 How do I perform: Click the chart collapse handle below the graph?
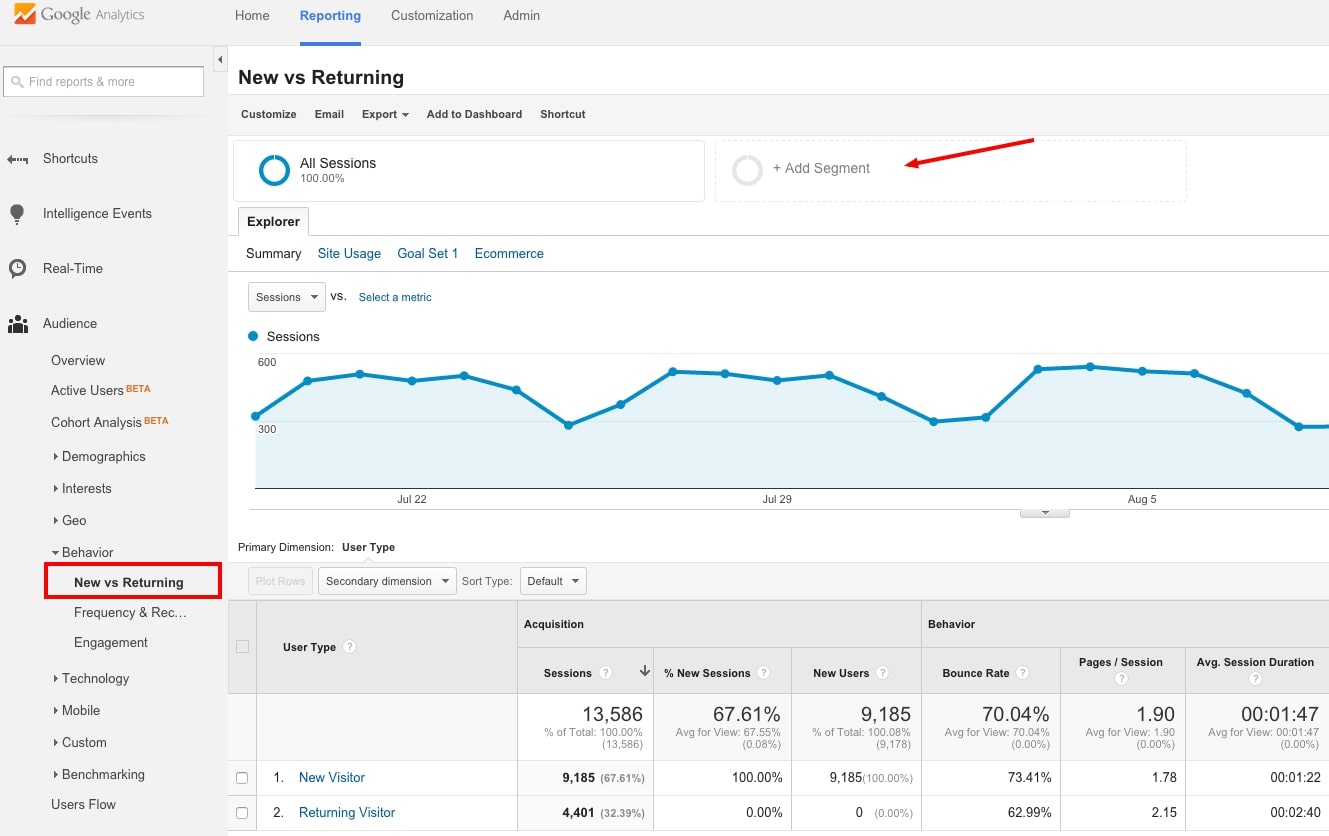tap(1044, 512)
